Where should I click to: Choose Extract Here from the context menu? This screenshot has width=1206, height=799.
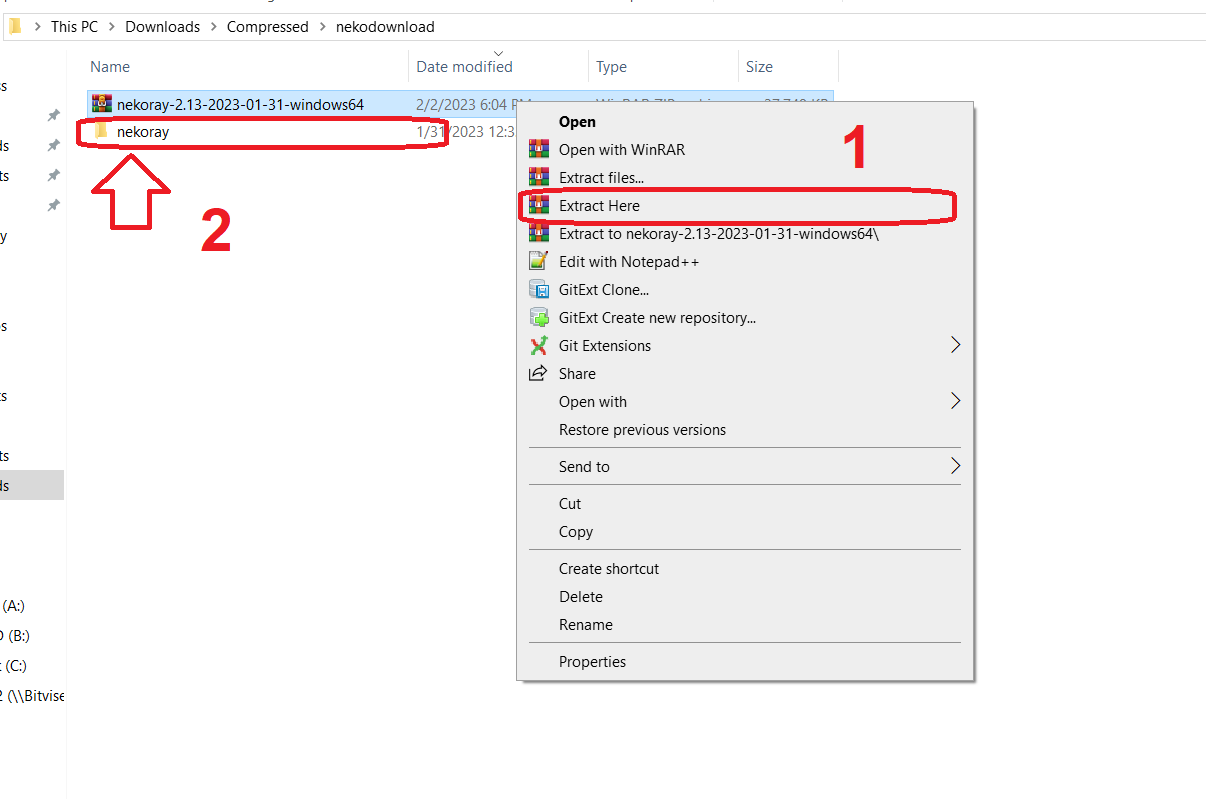pyautogui.click(x=599, y=206)
